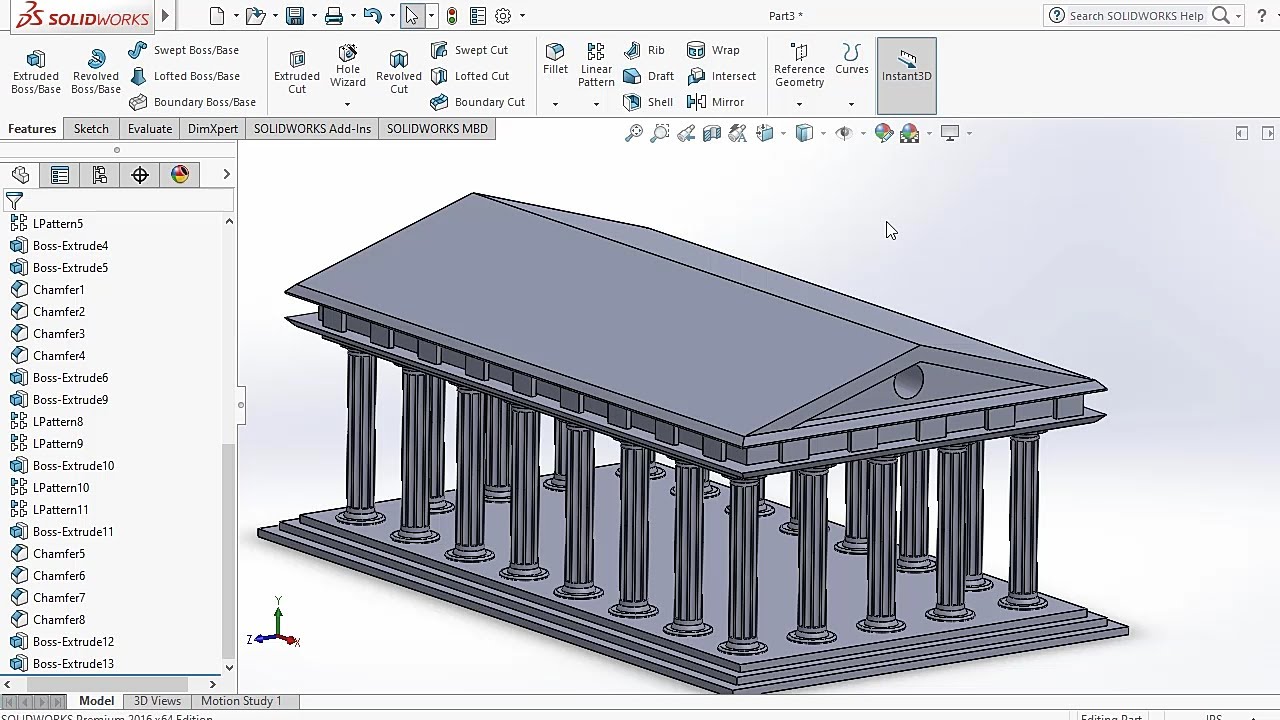Expand the Fillet dropdown arrow
Screen dimensions: 1280x720
point(555,104)
